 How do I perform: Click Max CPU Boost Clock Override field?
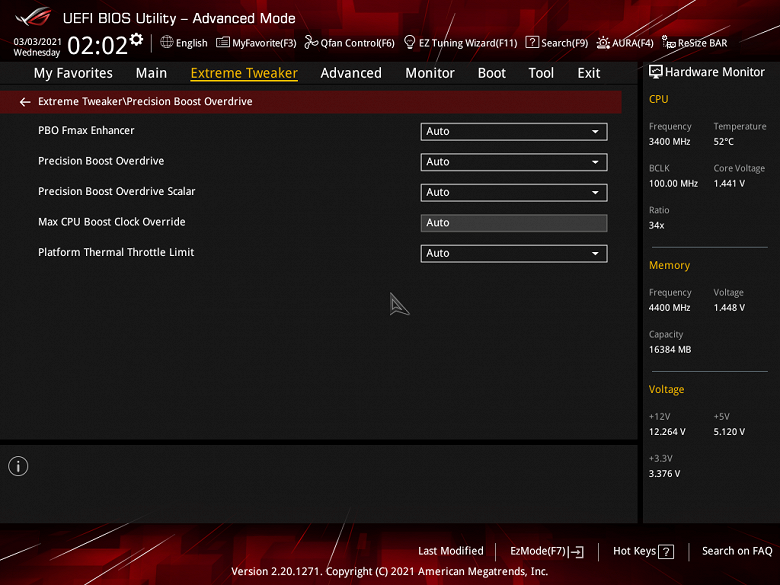click(514, 223)
